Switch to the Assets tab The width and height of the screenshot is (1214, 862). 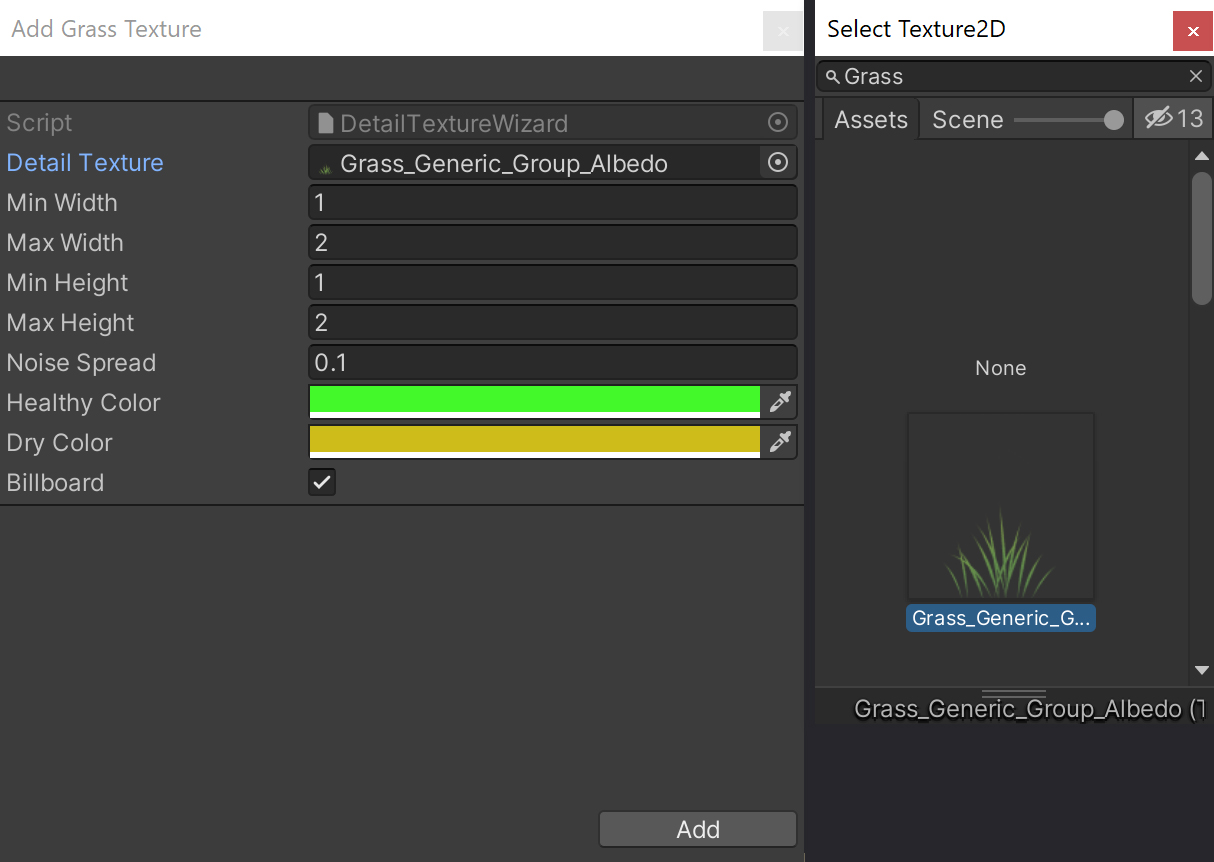[x=869, y=118]
